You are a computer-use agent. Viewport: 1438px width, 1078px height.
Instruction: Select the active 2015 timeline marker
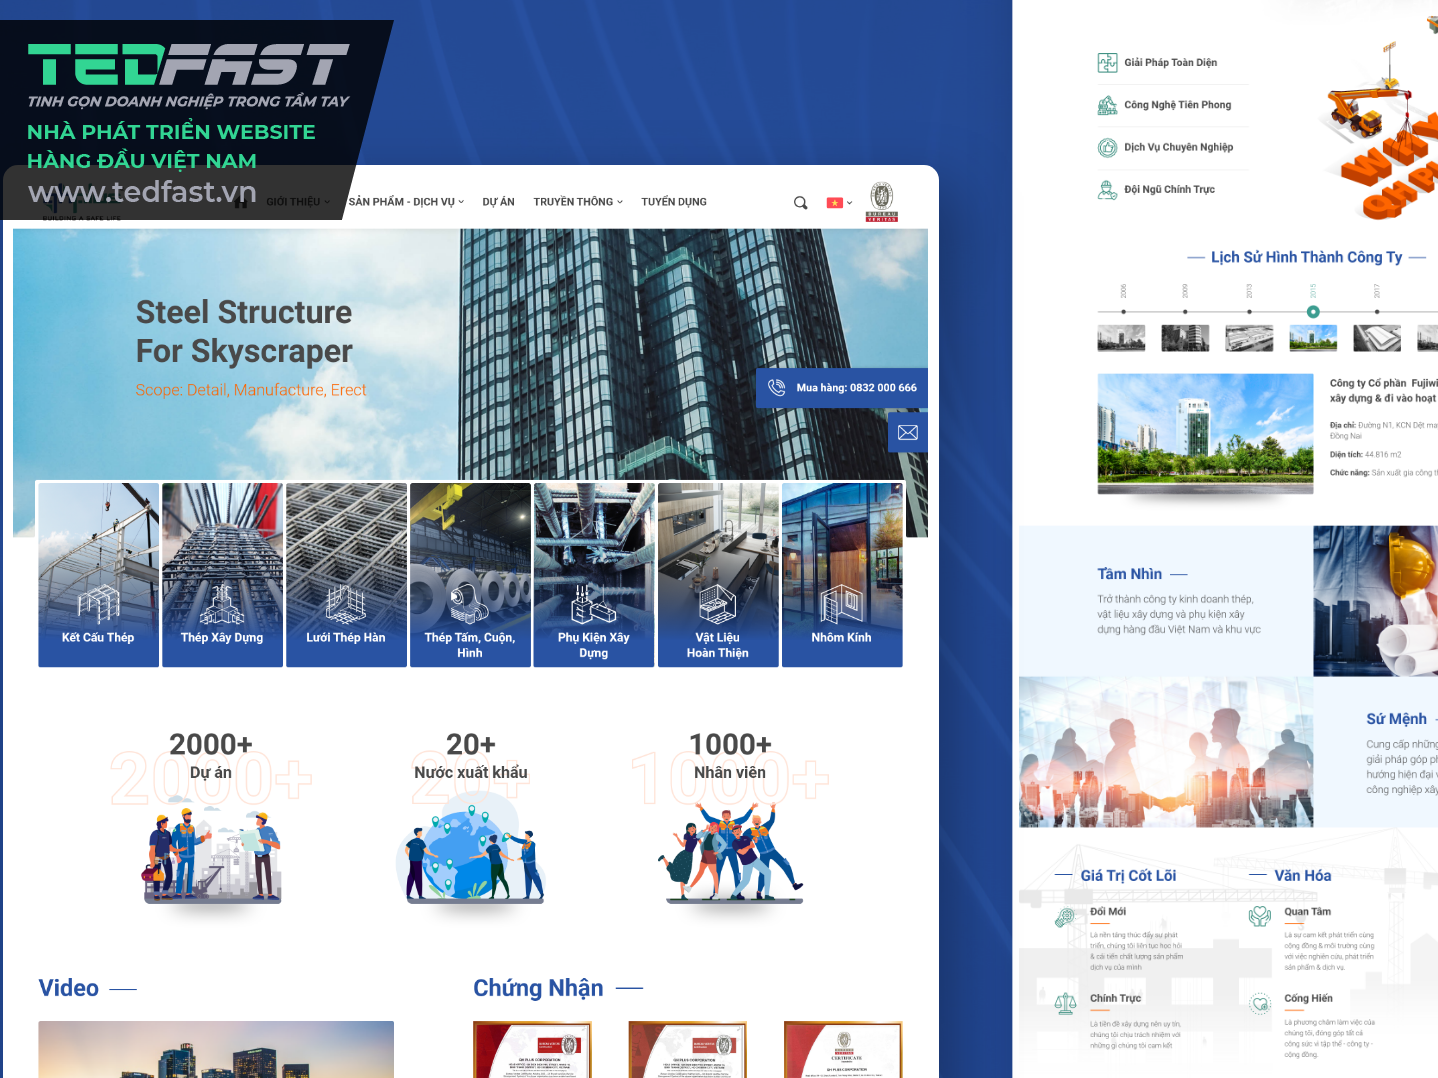pos(1313,312)
